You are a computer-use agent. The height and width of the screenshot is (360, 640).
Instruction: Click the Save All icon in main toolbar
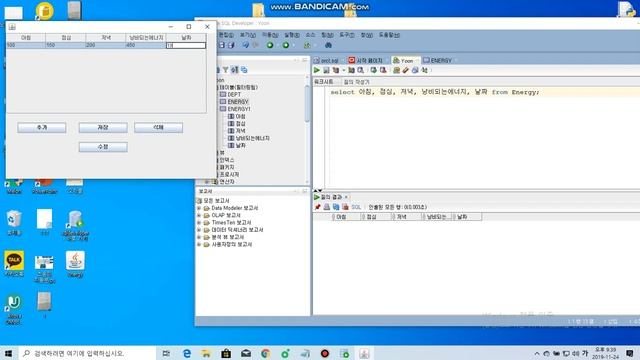231,45
